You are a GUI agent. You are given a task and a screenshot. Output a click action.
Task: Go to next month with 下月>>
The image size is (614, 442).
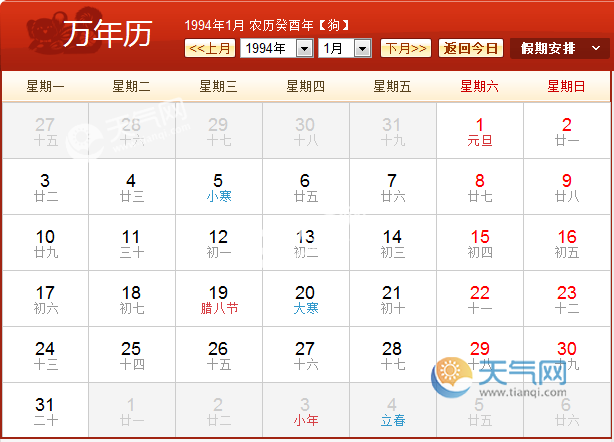tap(406, 48)
